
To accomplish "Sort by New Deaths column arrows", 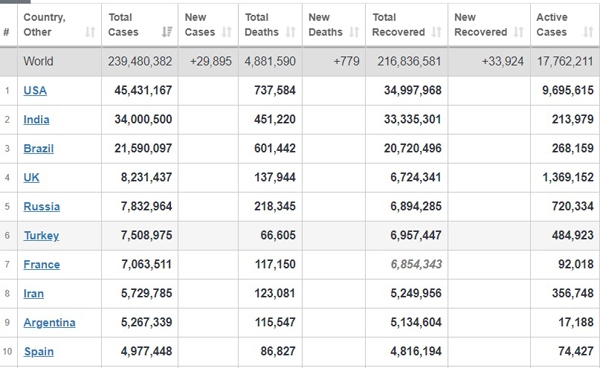I will pyautogui.click(x=354, y=32).
